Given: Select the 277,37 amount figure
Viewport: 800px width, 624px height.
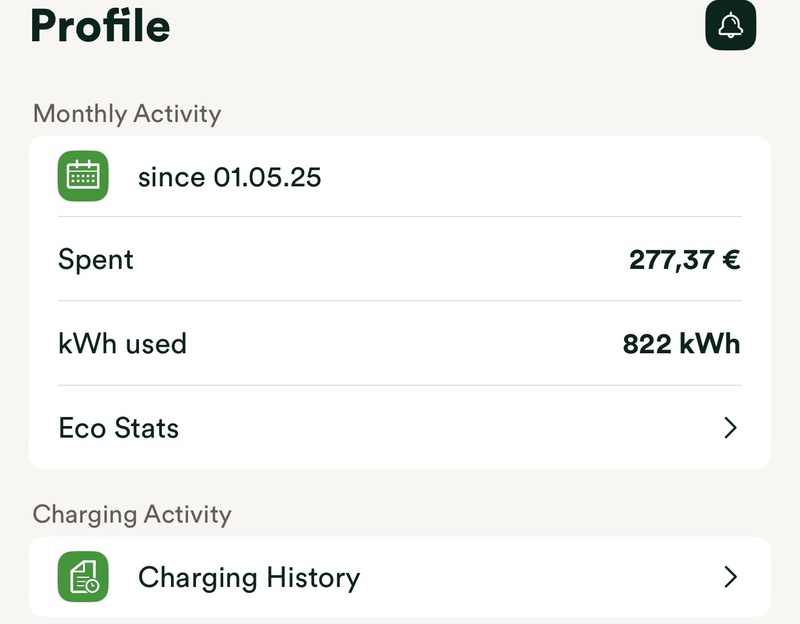Looking at the screenshot, I should click(670, 260).
